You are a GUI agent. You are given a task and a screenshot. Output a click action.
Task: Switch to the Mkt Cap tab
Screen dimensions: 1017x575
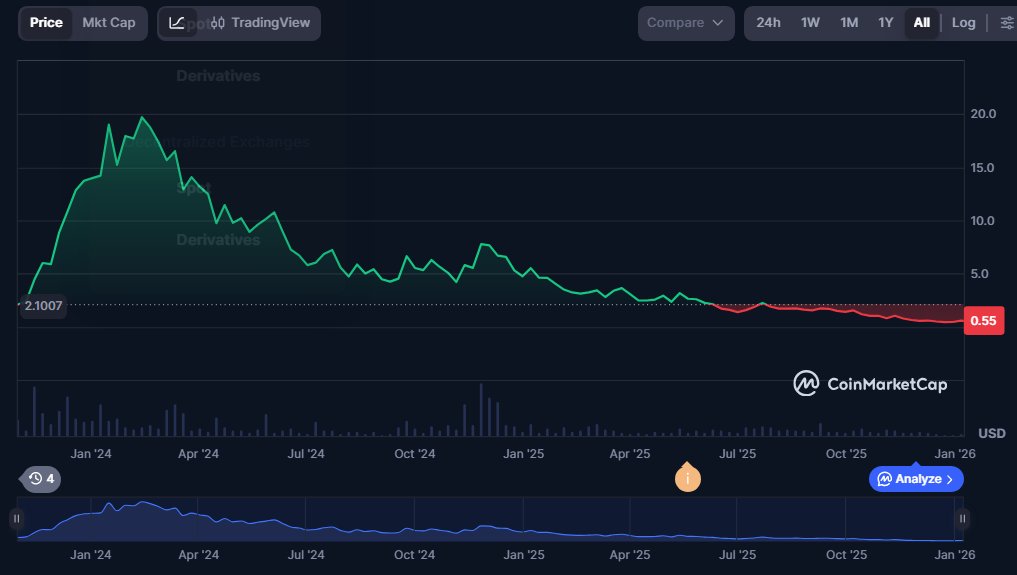[x=109, y=23]
